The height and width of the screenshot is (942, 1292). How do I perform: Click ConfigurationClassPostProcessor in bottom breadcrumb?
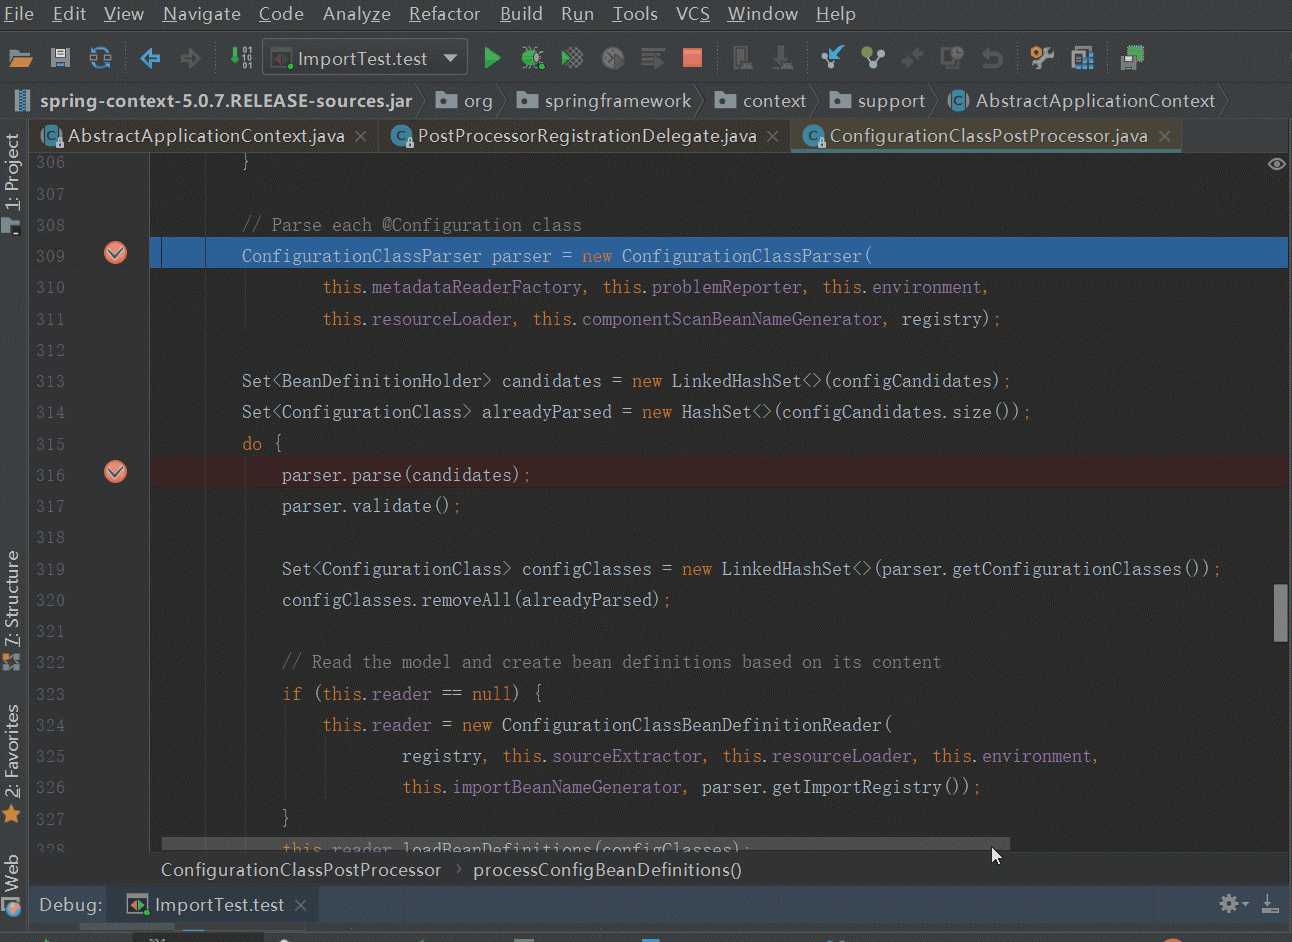[301, 870]
